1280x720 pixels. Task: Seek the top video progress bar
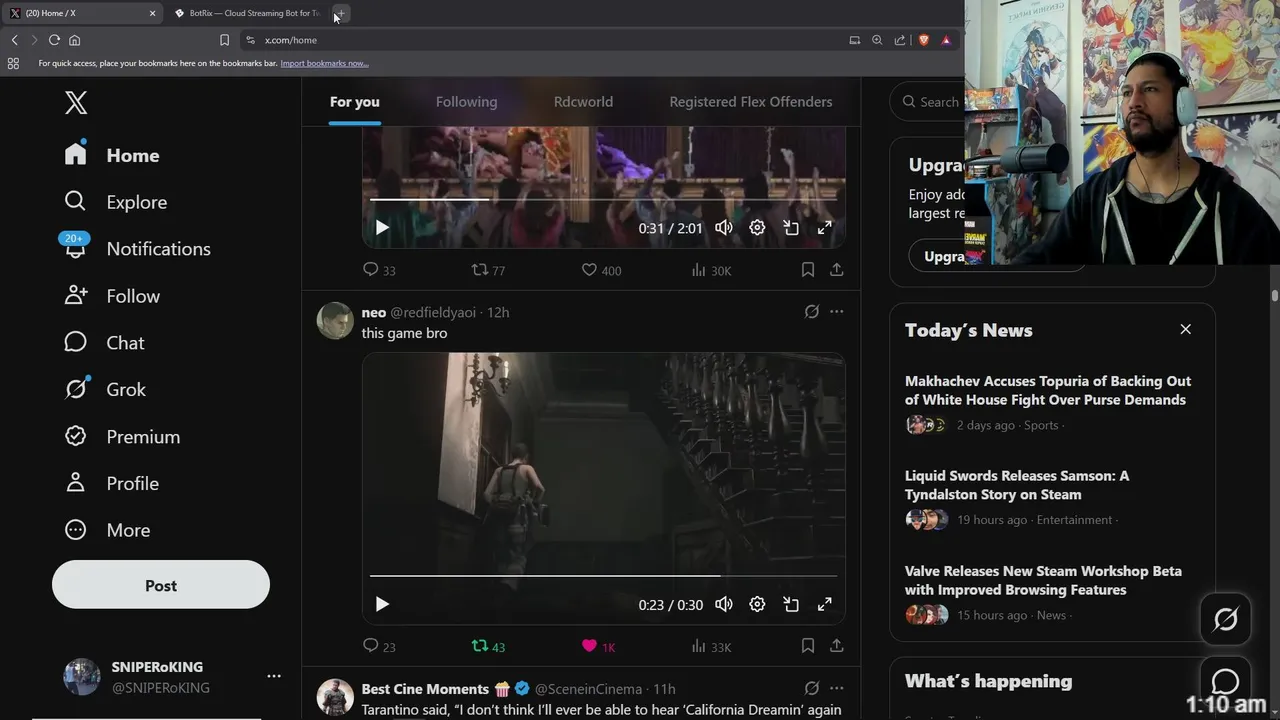pyautogui.click(x=603, y=199)
